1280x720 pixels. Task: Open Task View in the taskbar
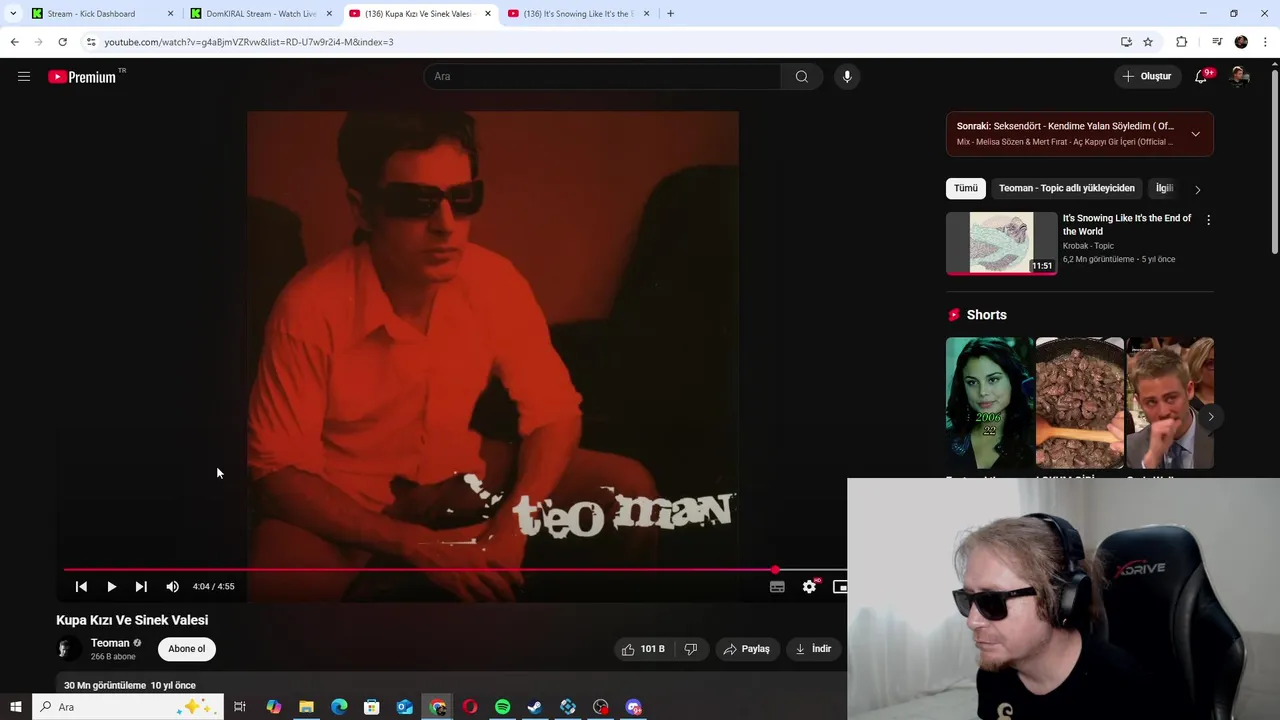click(240, 707)
